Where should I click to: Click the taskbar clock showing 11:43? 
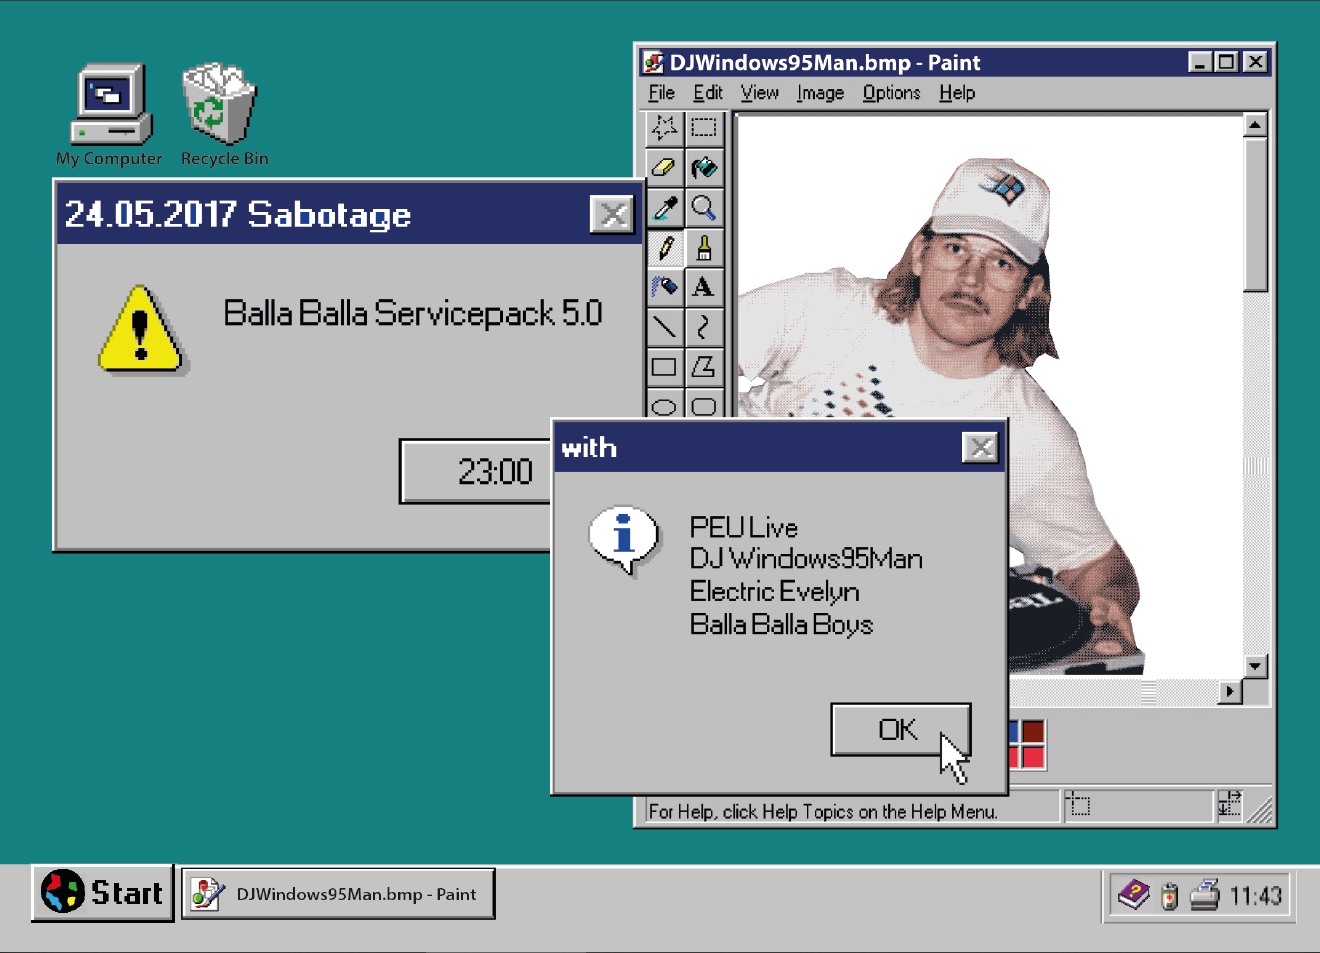1255,895
